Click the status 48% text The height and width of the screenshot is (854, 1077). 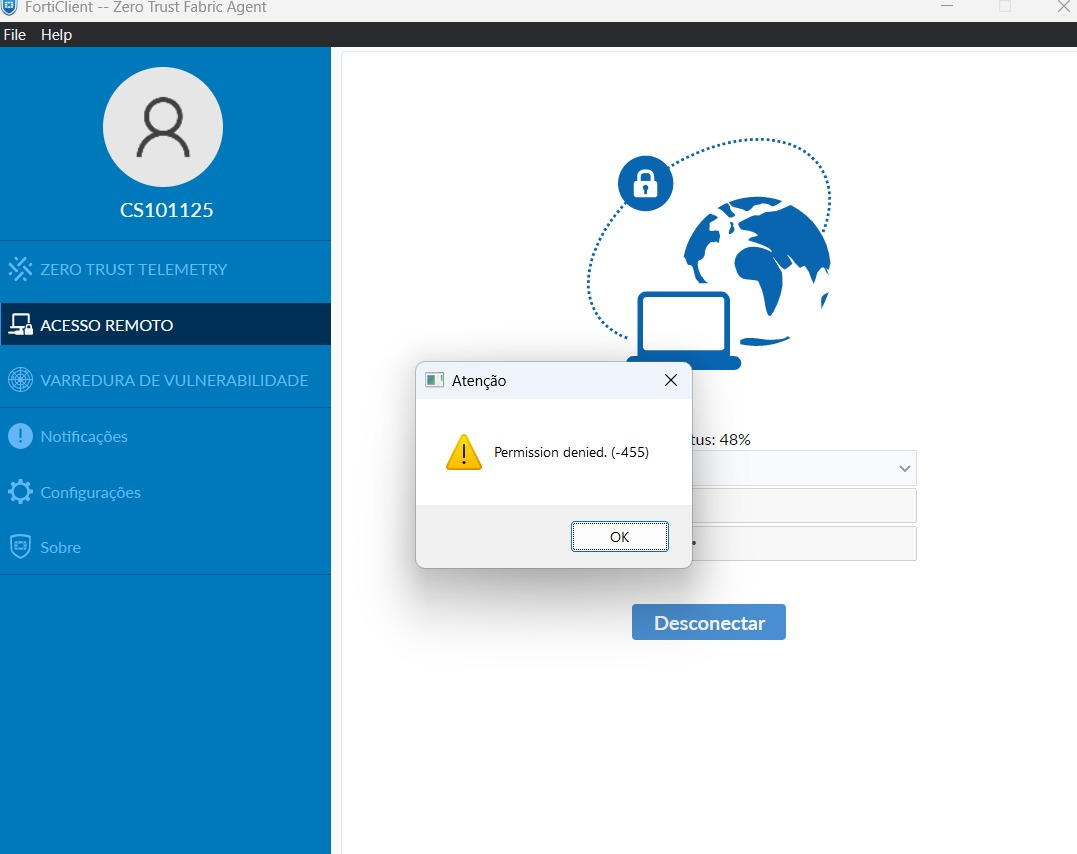pyautogui.click(x=721, y=440)
